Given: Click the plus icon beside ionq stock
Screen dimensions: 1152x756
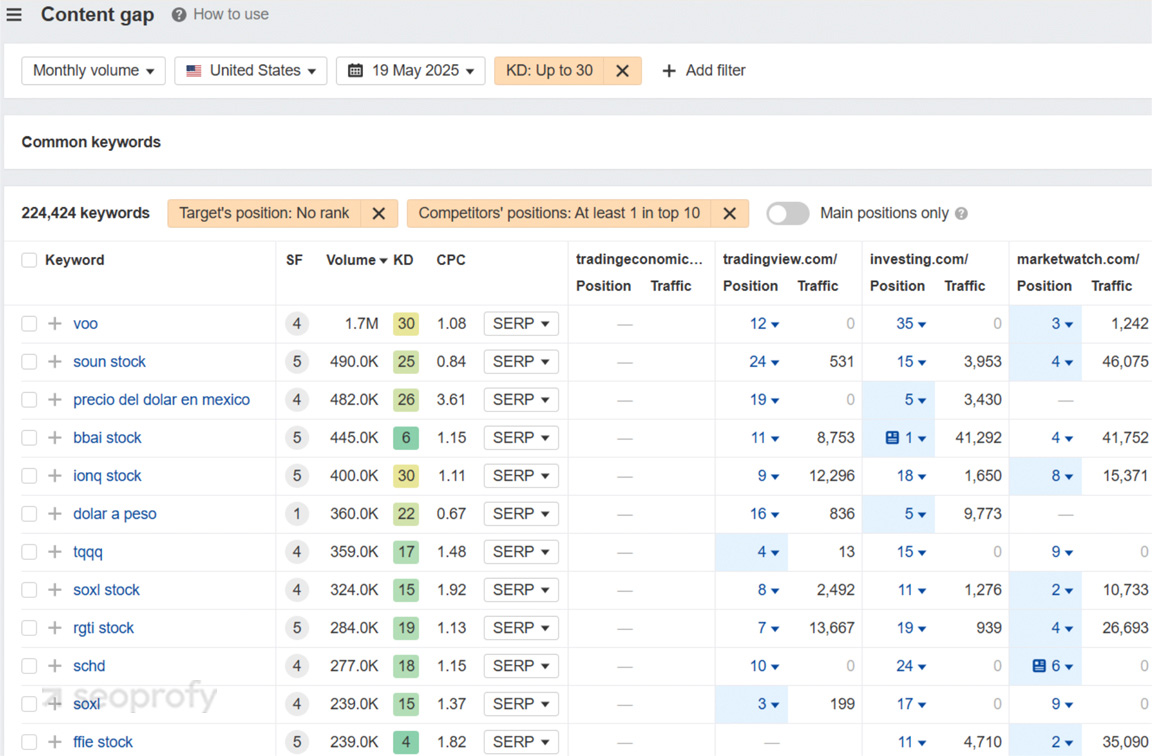Looking at the screenshot, I should [55, 475].
